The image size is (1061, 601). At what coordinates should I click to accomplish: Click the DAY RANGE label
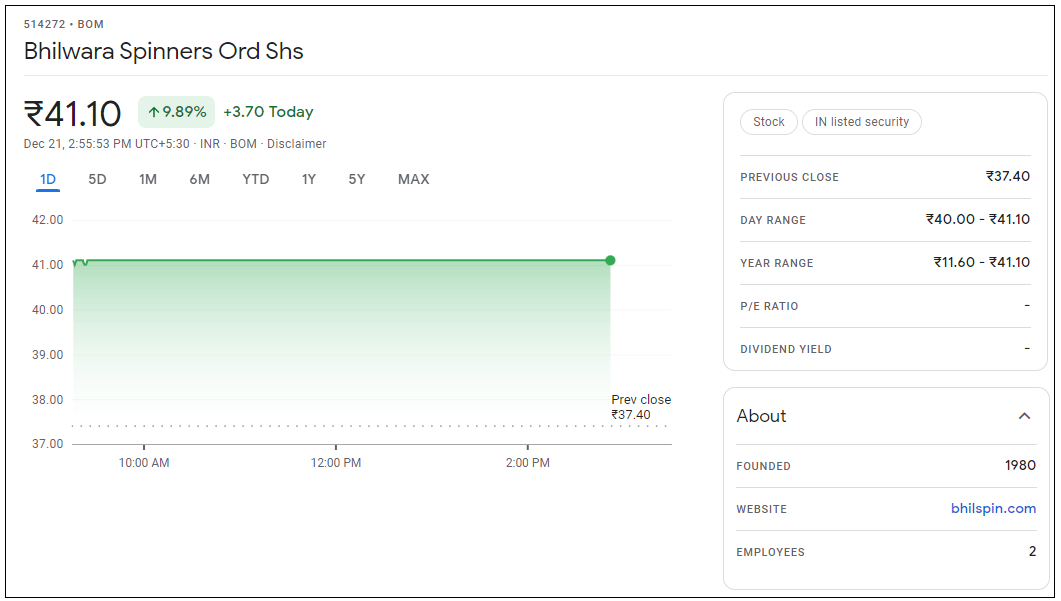tap(773, 220)
